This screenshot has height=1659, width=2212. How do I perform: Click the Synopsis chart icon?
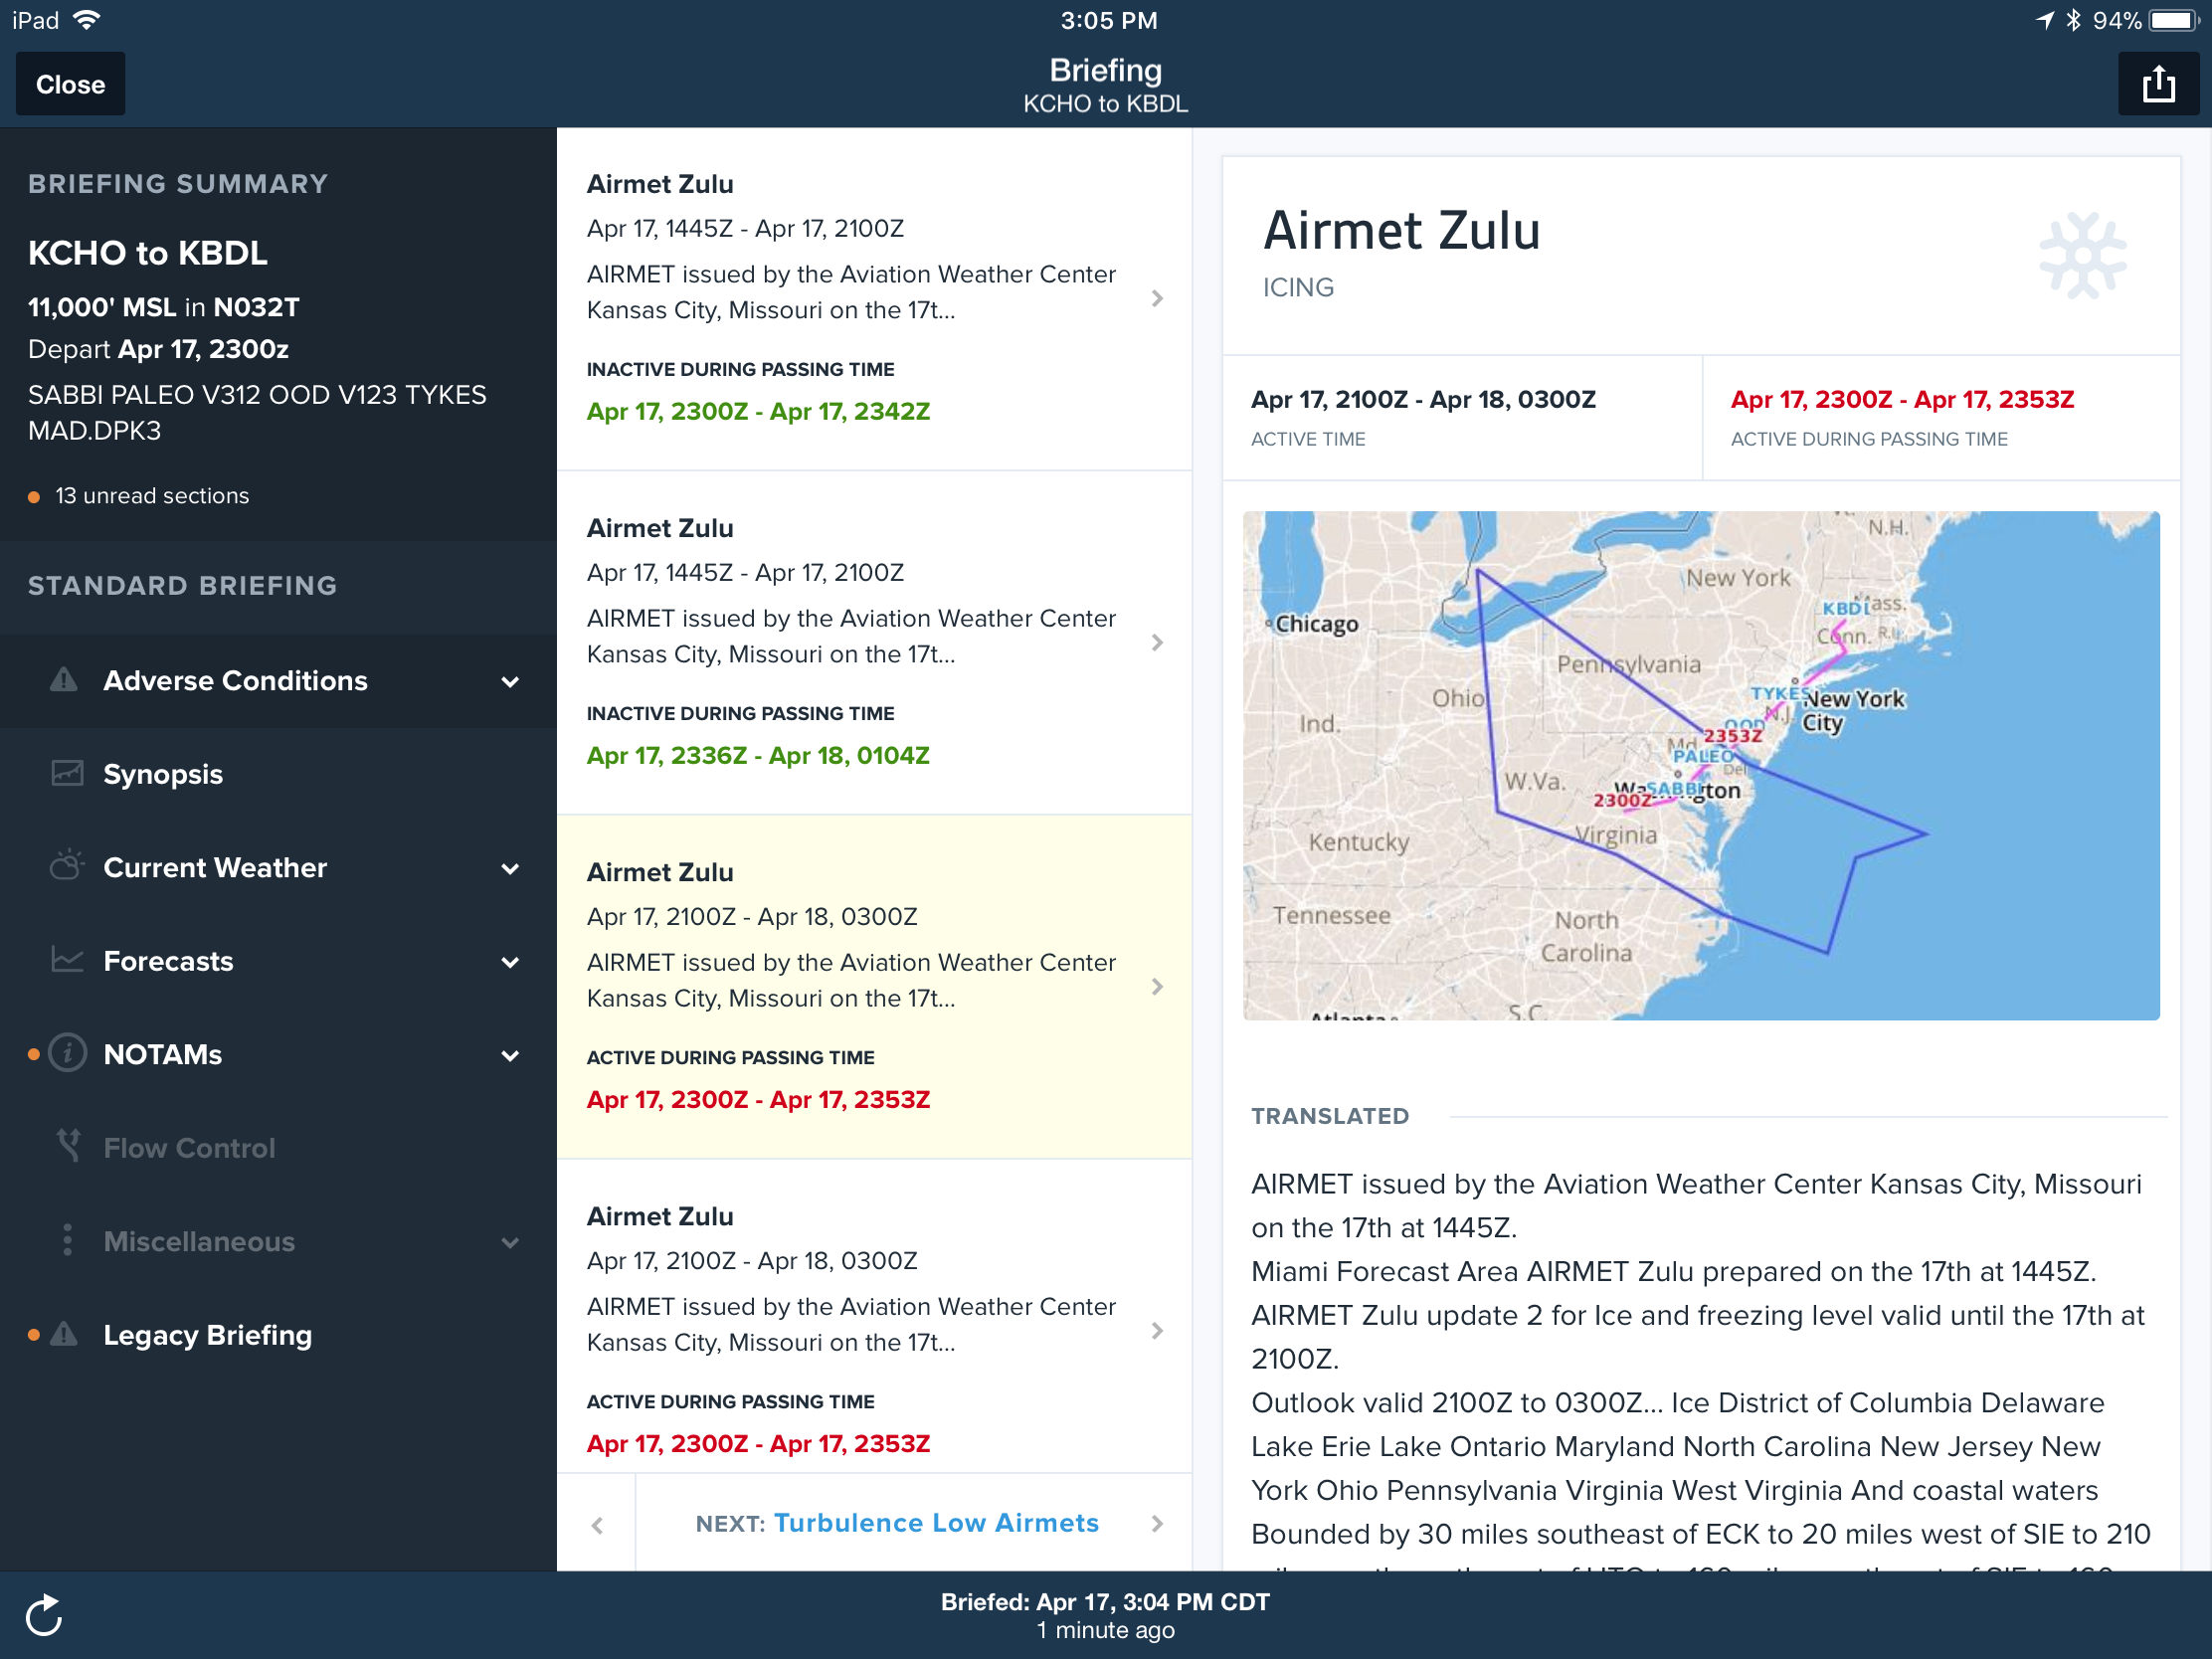pyautogui.click(x=67, y=774)
